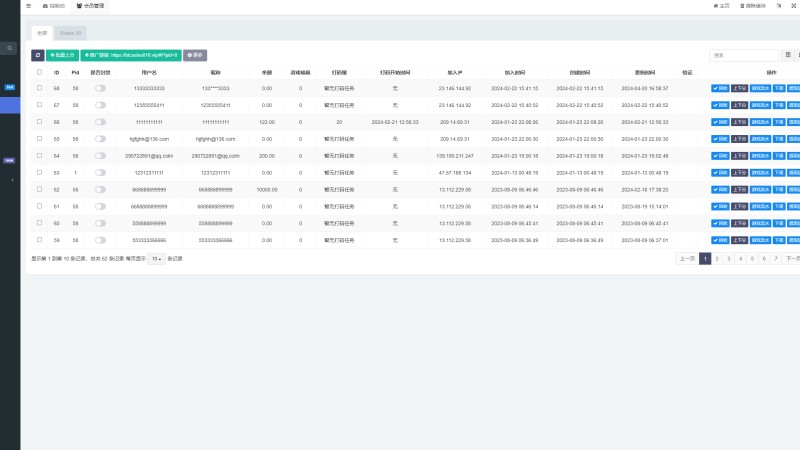Screen dimensions: 800x450
Task: Sort by the ID column header
Action: (57, 72)
